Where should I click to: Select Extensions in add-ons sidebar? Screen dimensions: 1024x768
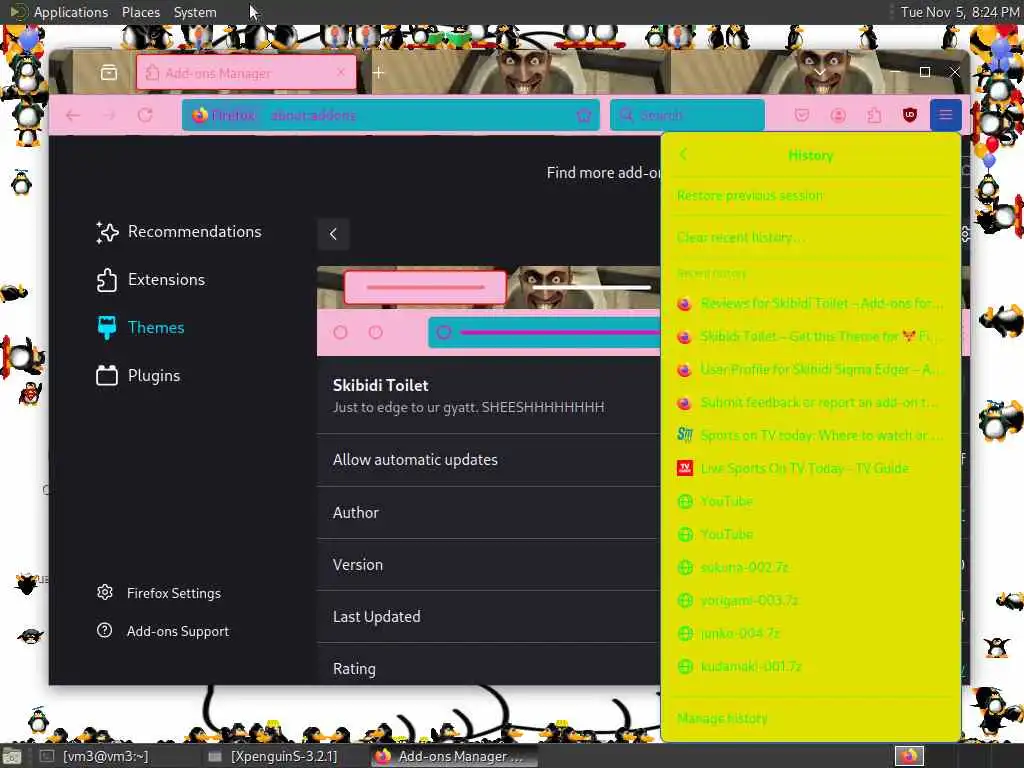pos(150,280)
